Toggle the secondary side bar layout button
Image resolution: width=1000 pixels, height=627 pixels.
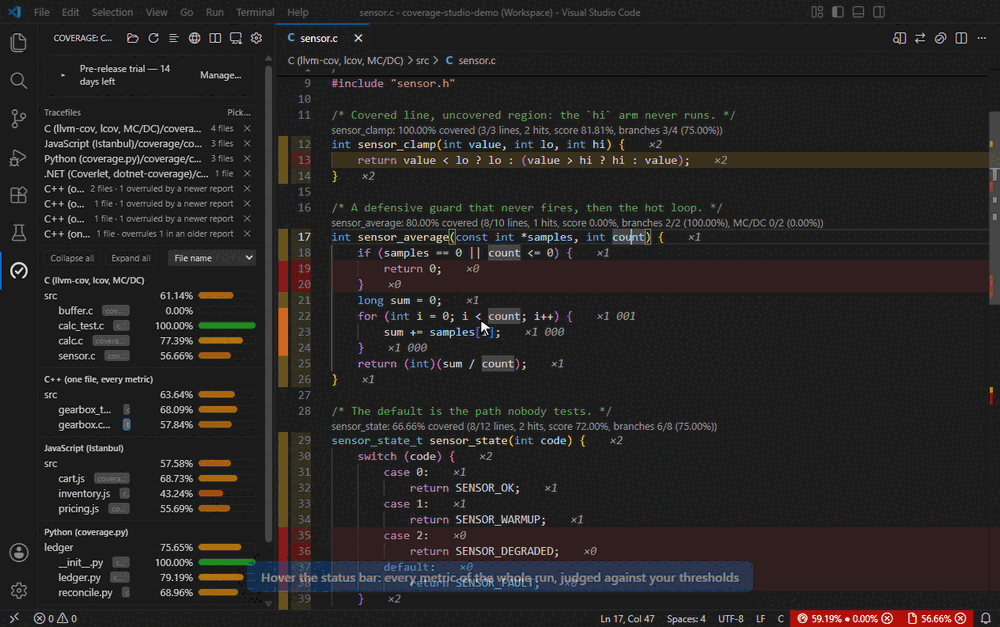tap(879, 12)
